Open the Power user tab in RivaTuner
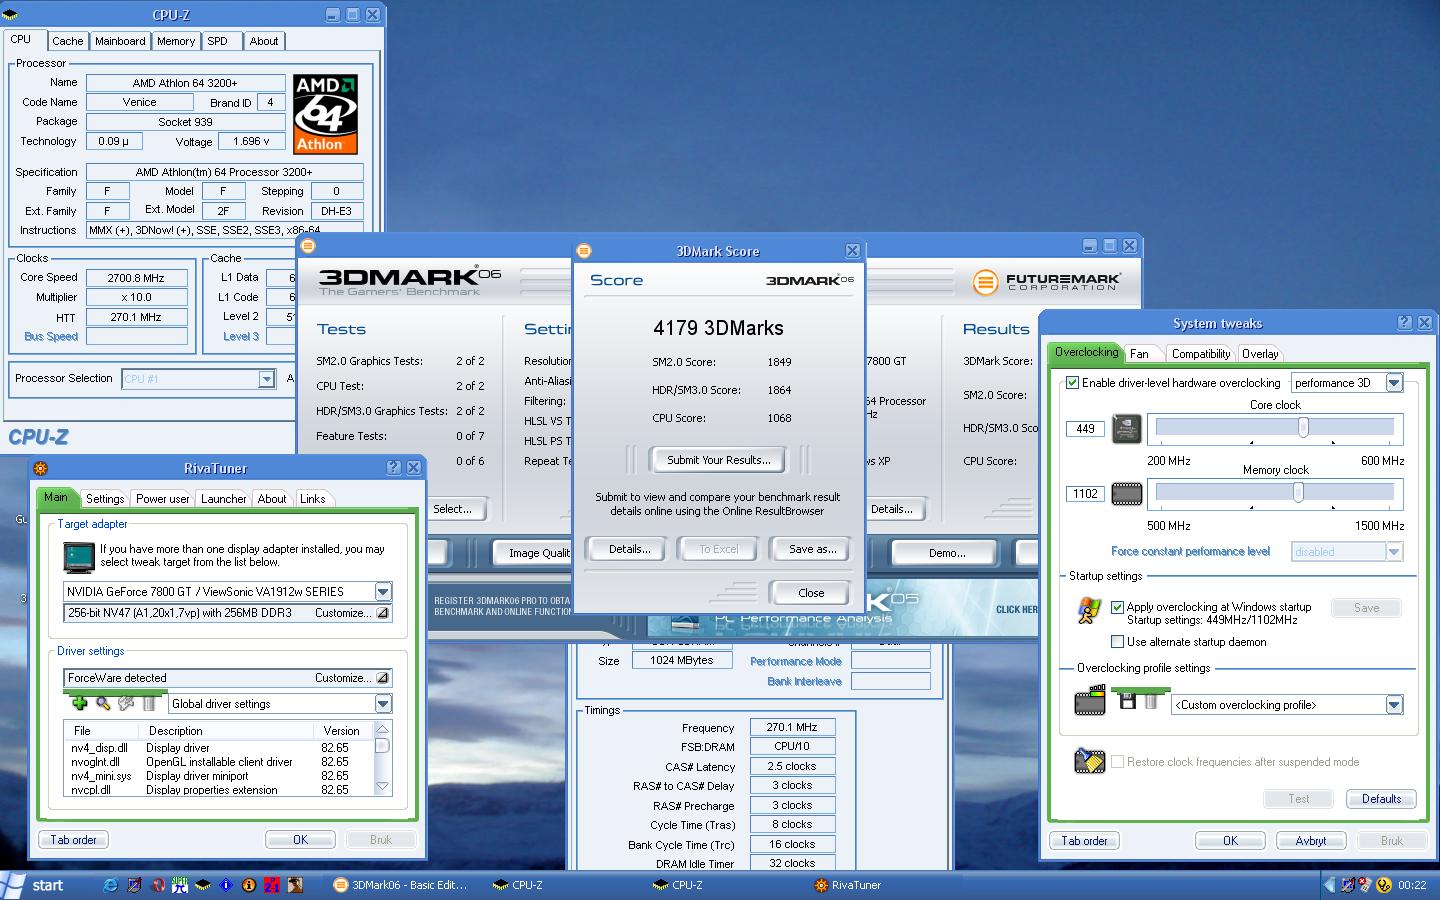 pyautogui.click(x=162, y=499)
